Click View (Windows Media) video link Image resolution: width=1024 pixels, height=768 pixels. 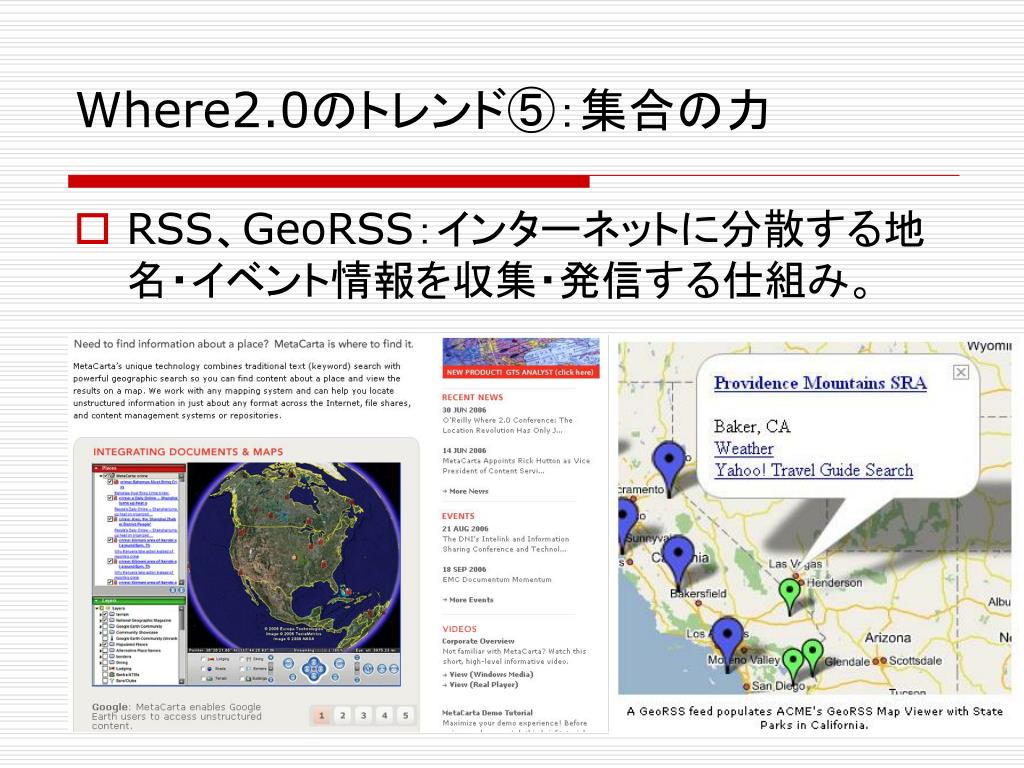(x=488, y=674)
